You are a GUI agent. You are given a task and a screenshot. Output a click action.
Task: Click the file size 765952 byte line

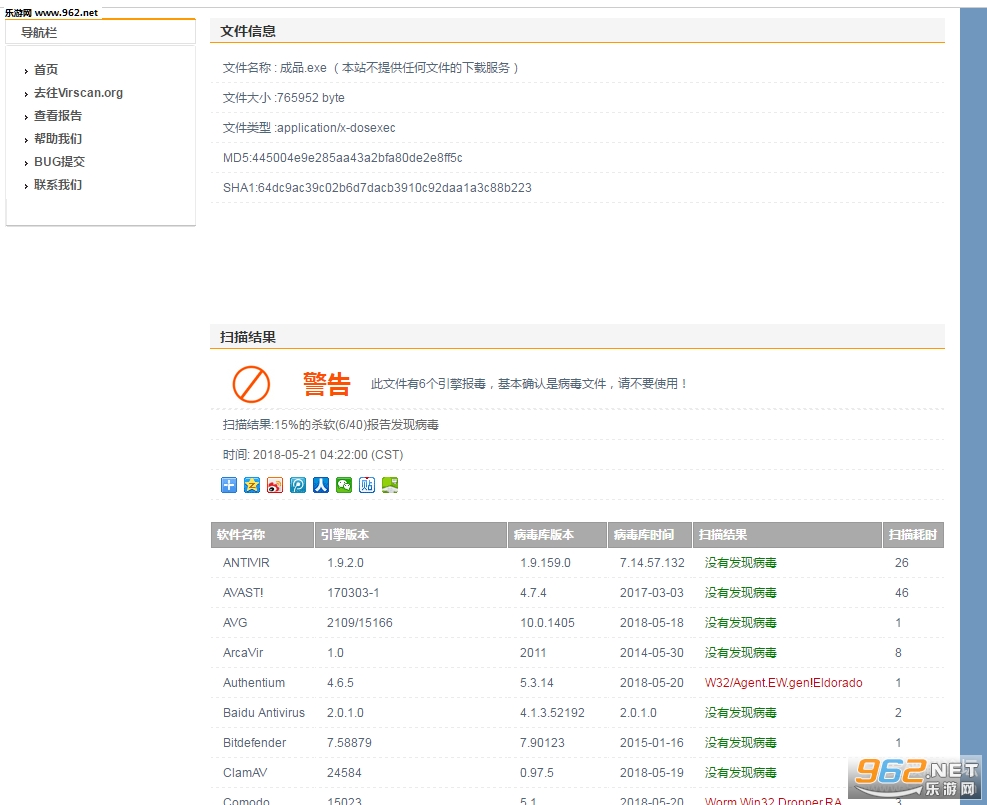tap(284, 98)
